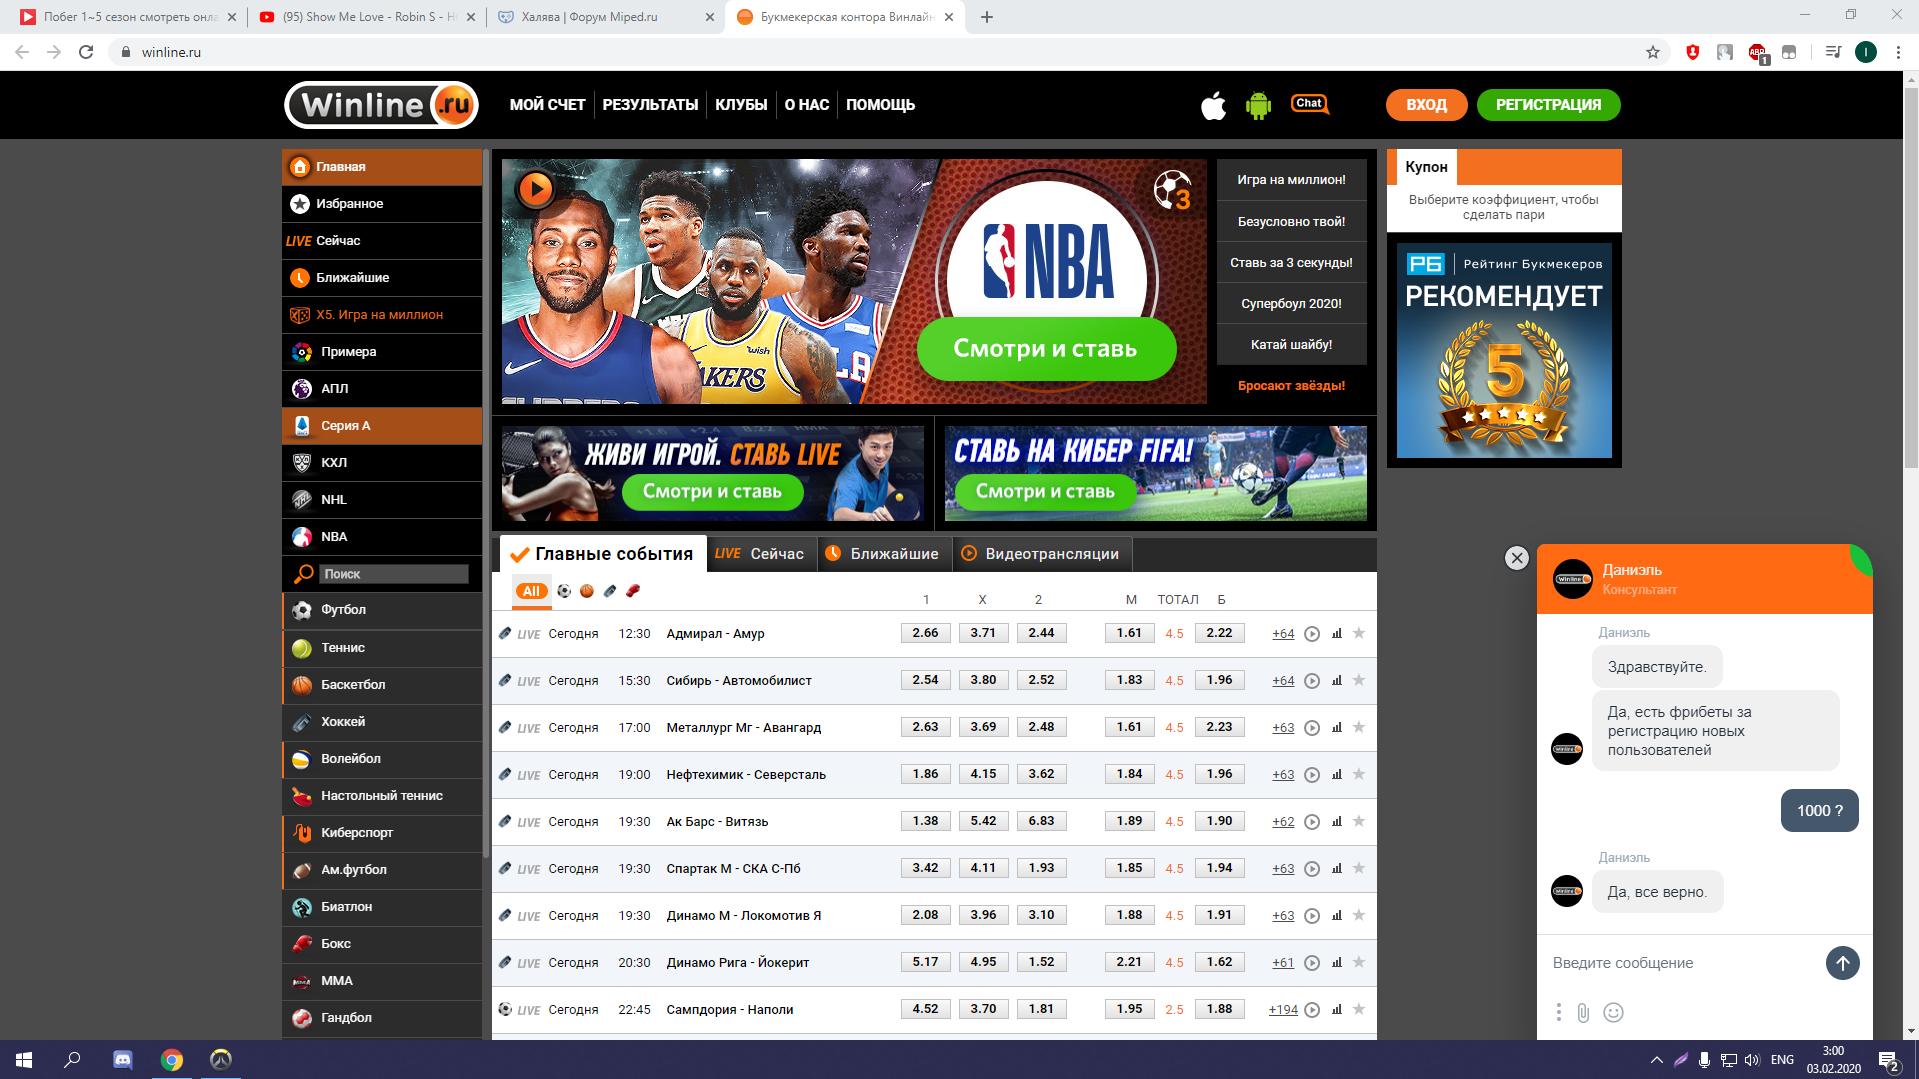Image resolution: width=1919 pixels, height=1079 pixels.
Task: Expand +64 markets for Сибирь - Автомобилист
Action: [x=1283, y=681]
